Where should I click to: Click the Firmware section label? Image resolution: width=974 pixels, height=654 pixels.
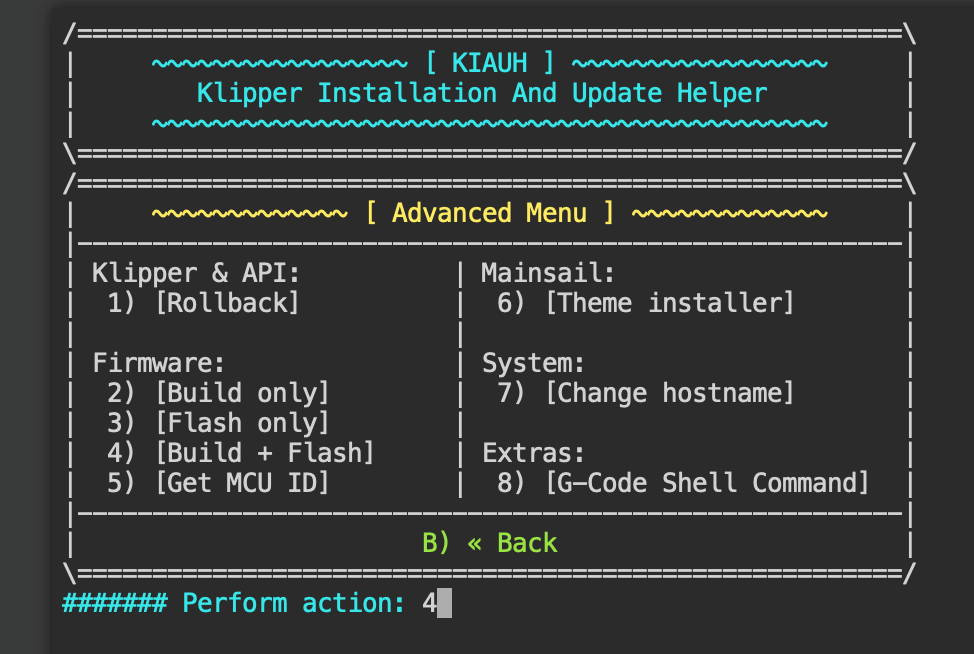tap(158, 363)
